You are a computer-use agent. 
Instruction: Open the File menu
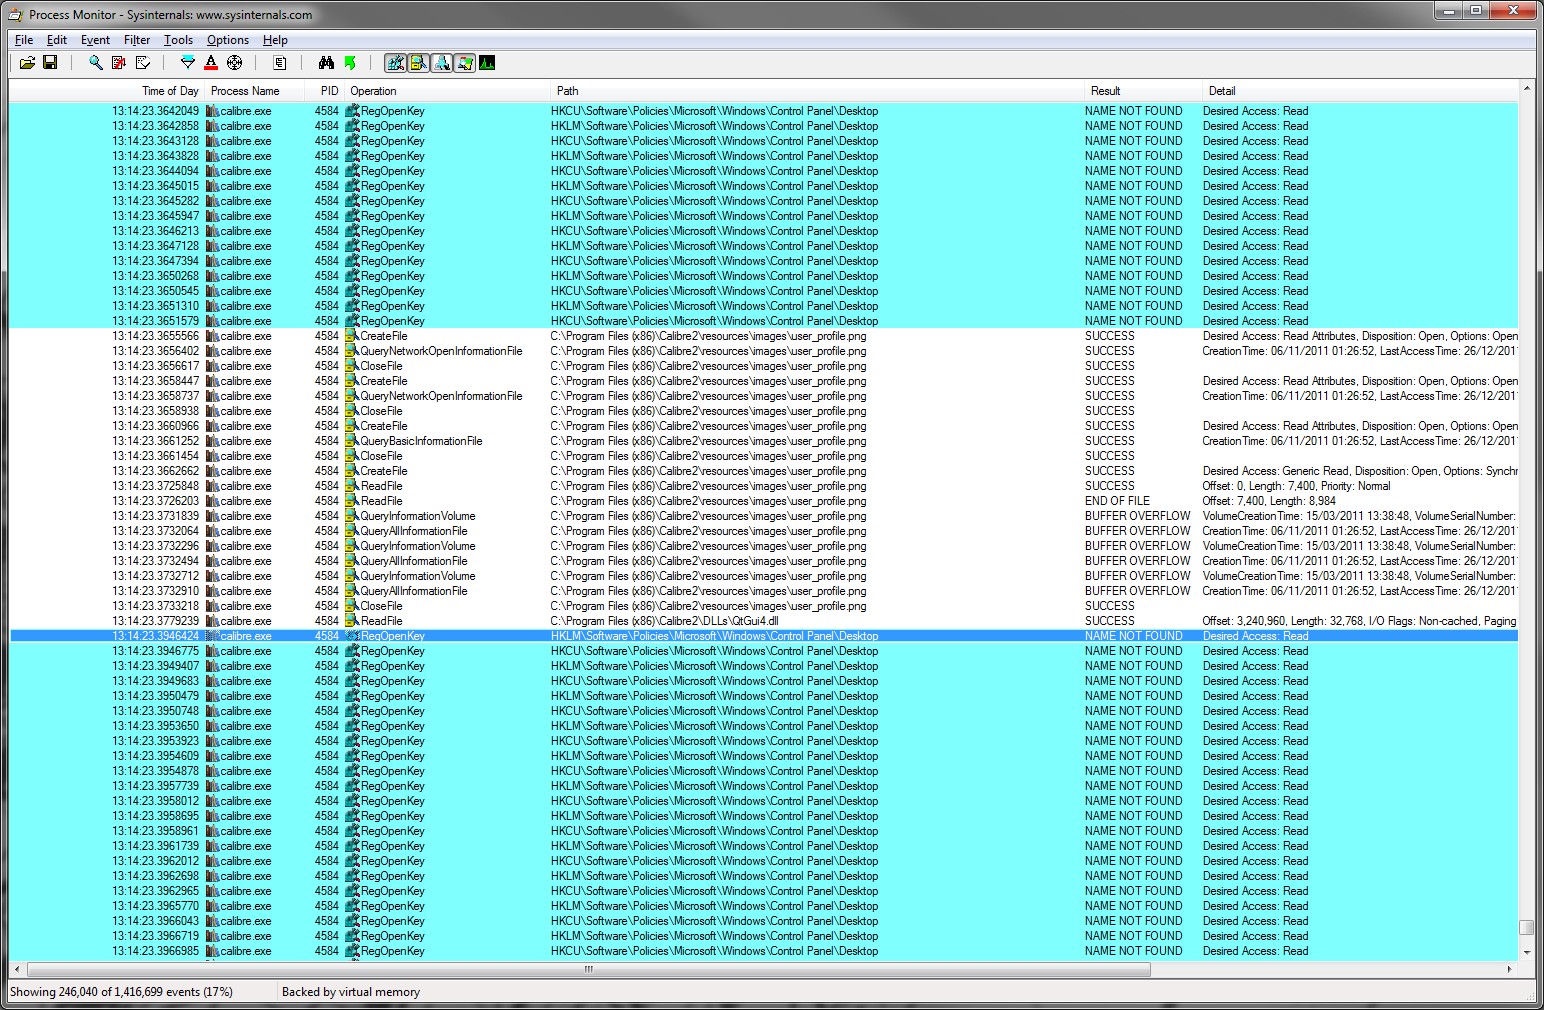(24, 40)
